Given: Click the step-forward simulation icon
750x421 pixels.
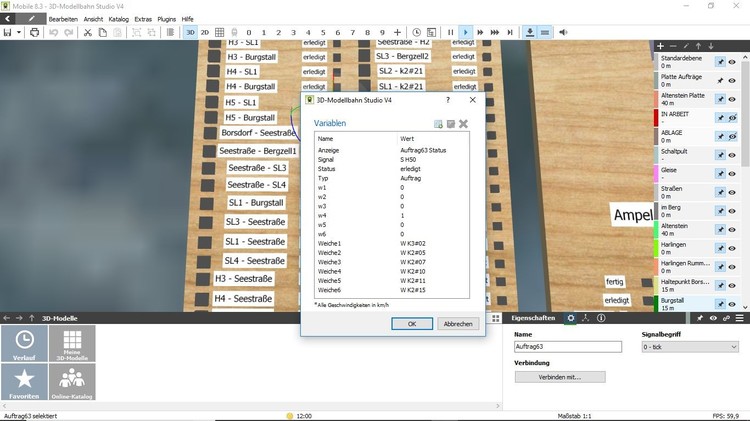Looking at the screenshot, I should coord(510,33).
